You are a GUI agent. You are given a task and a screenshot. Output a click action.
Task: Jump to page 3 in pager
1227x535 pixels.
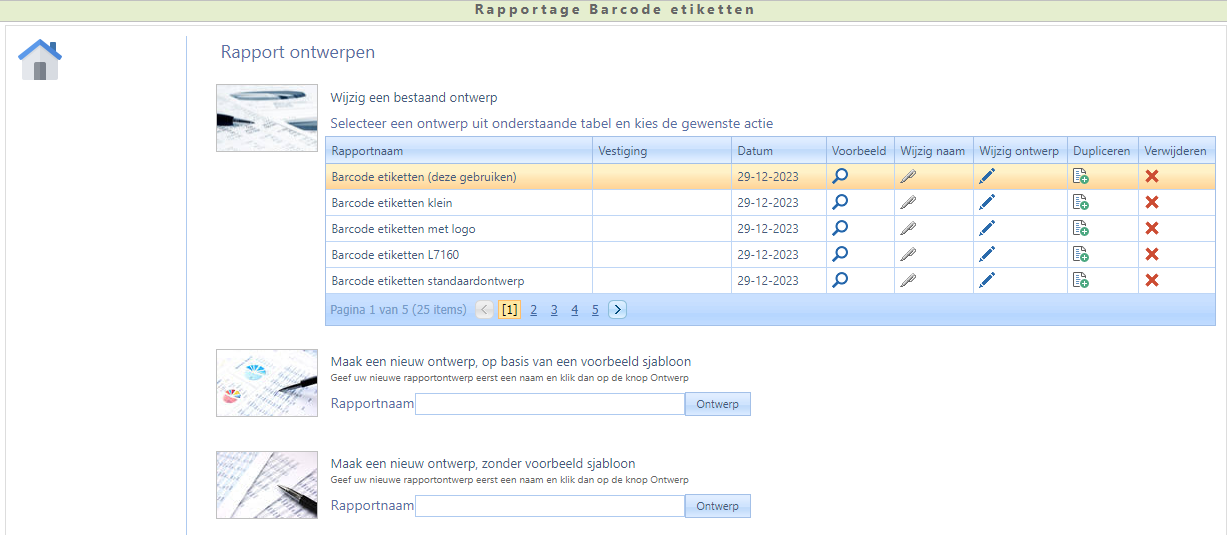[x=554, y=310]
